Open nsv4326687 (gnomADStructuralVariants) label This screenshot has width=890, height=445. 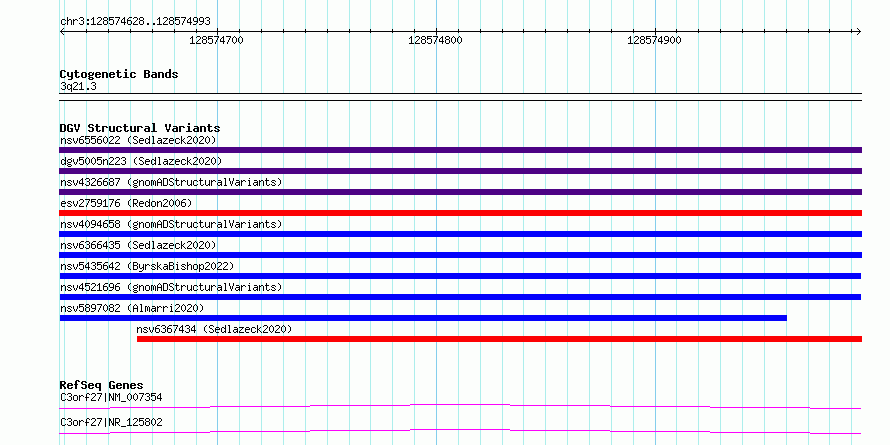pyautogui.click(x=171, y=182)
